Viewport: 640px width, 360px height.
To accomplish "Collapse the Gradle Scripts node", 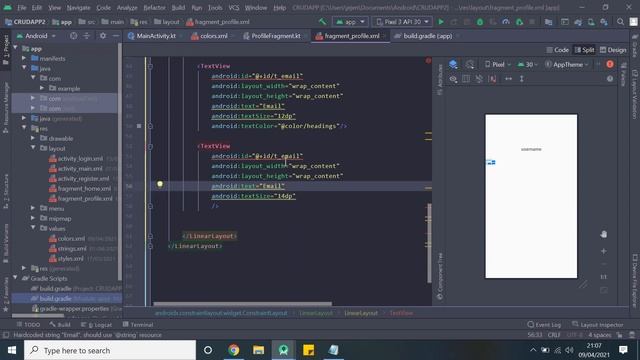I will [15, 278].
